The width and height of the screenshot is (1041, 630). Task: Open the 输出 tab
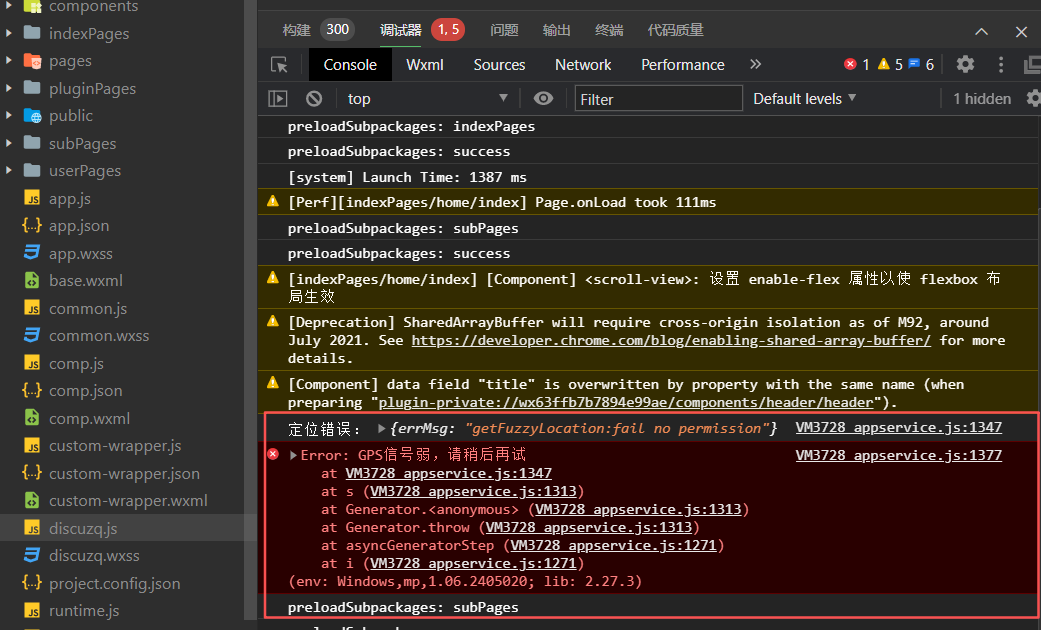tap(556, 30)
